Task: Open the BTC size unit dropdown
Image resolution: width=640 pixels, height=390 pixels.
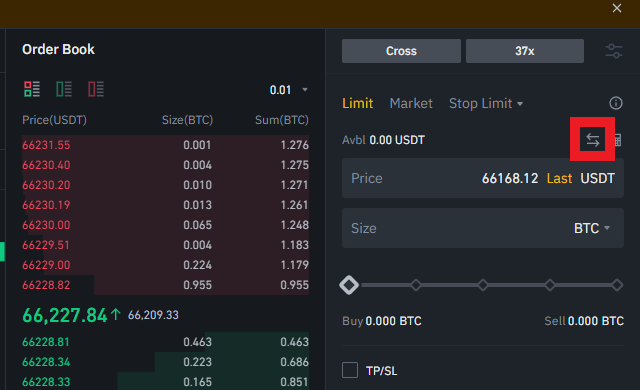Action: [x=592, y=228]
